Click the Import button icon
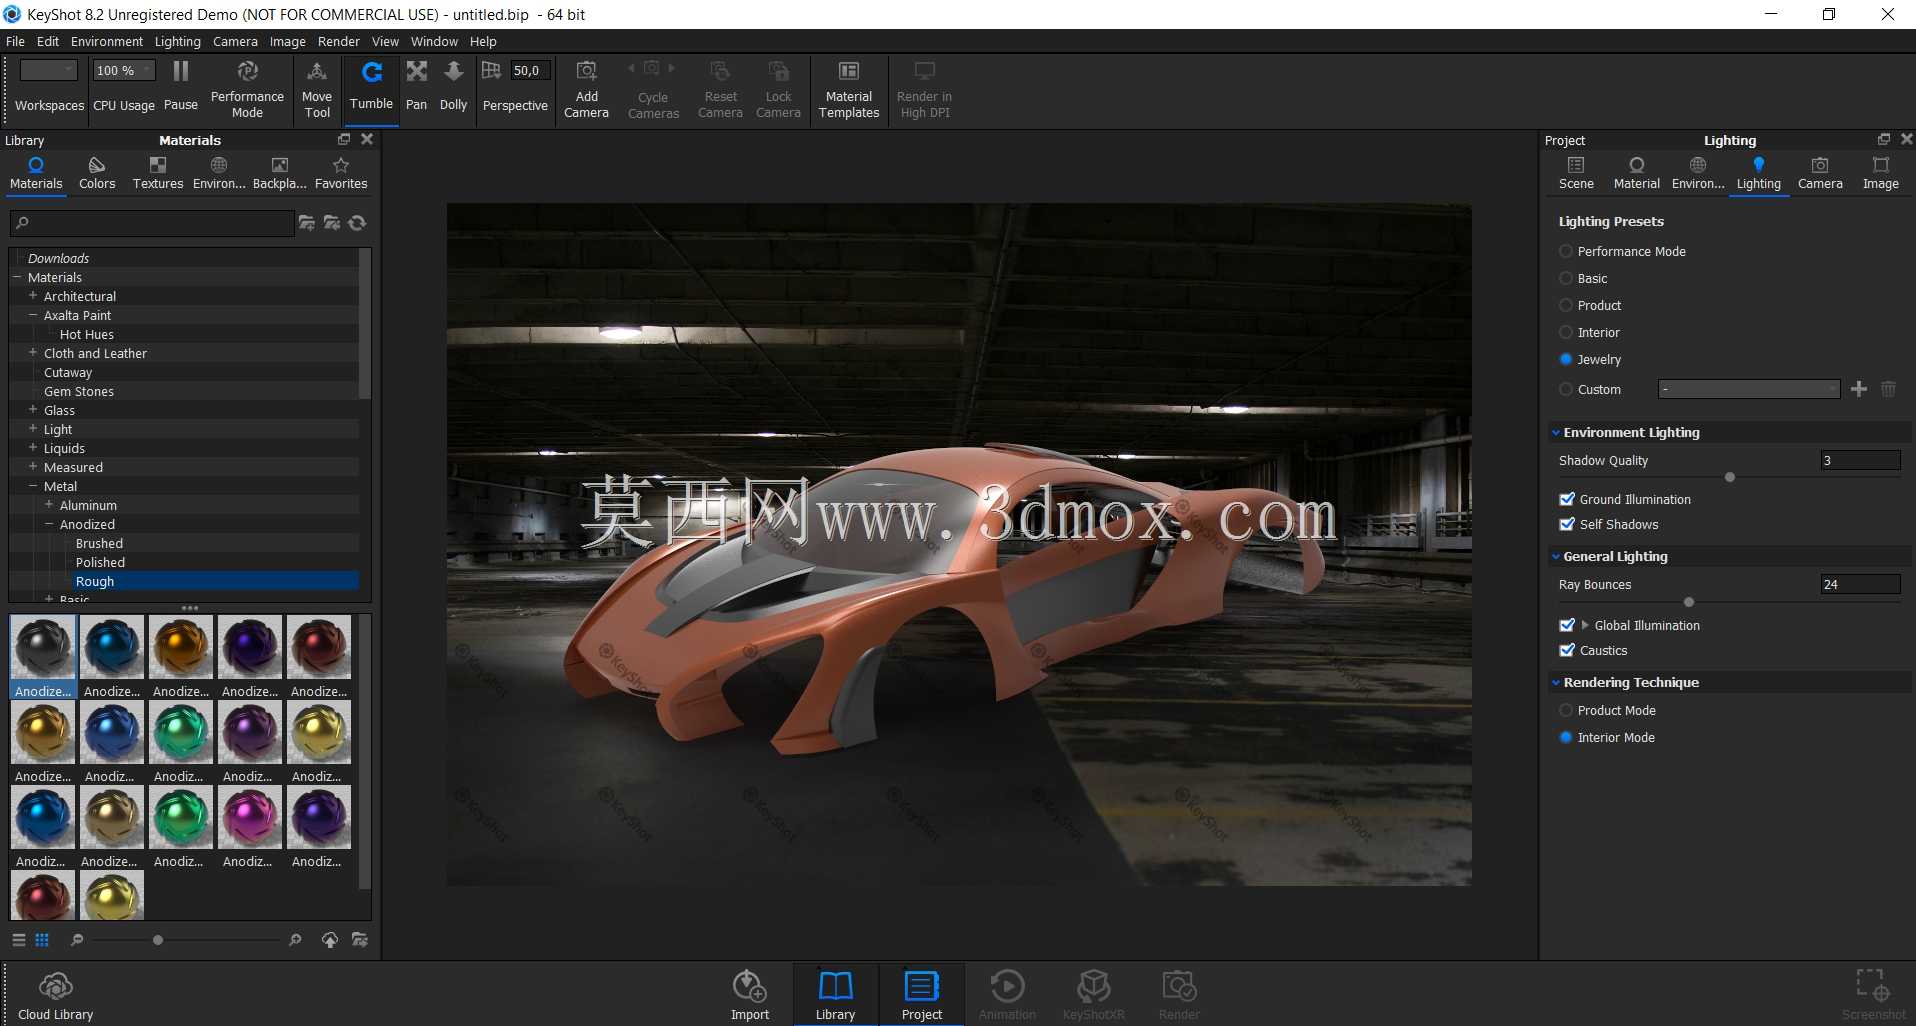This screenshot has width=1916, height=1026. pos(750,987)
